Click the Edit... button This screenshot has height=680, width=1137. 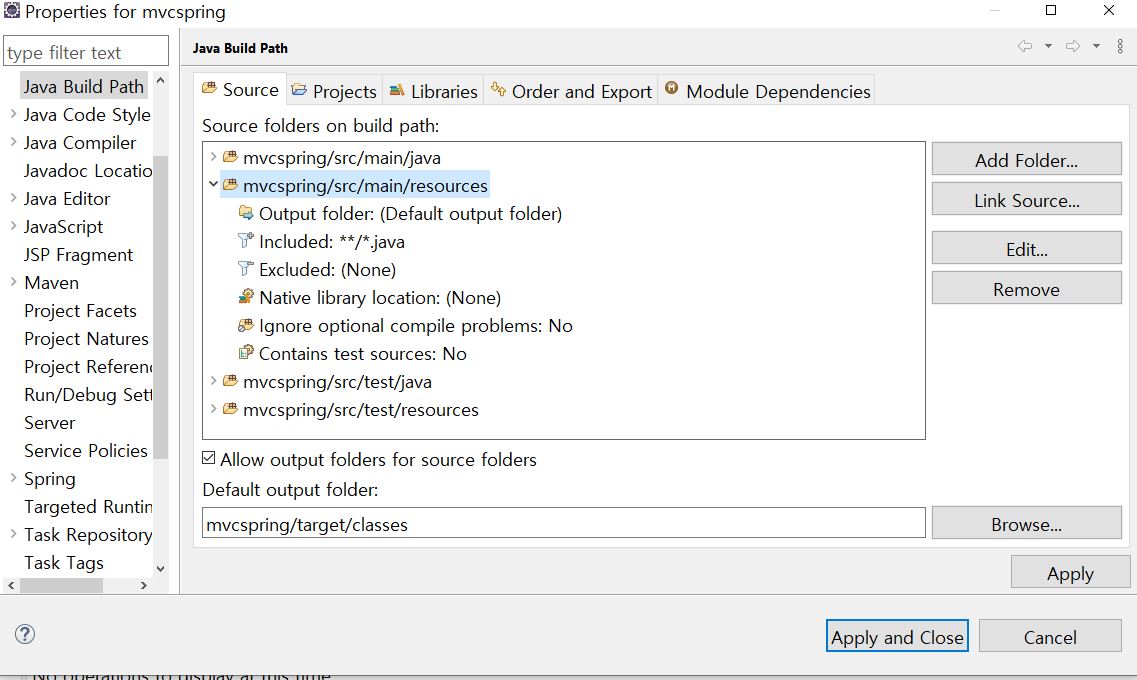point(1026,249)
